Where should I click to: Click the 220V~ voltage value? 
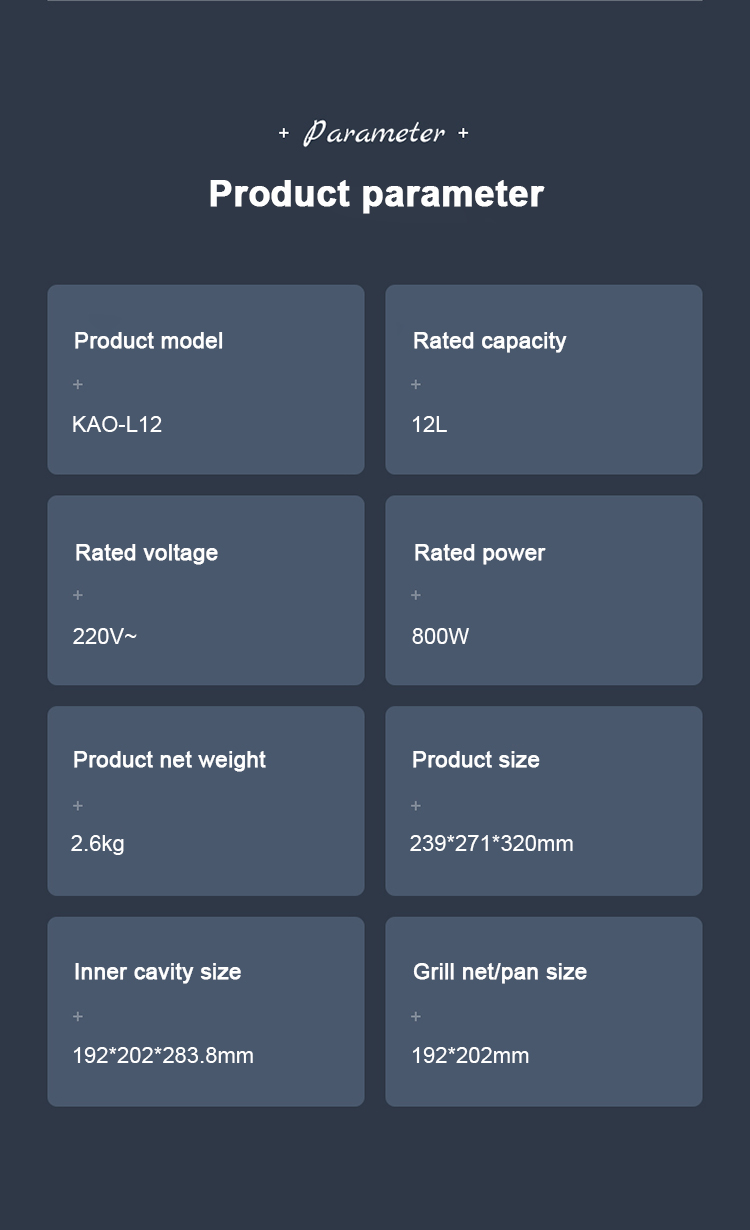104,637
